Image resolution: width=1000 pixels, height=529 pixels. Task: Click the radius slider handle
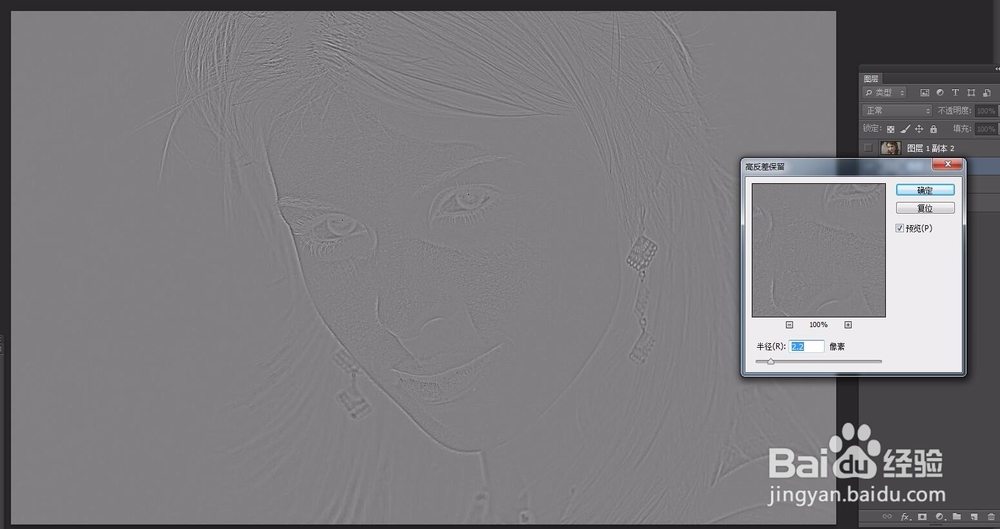point(770,362)
